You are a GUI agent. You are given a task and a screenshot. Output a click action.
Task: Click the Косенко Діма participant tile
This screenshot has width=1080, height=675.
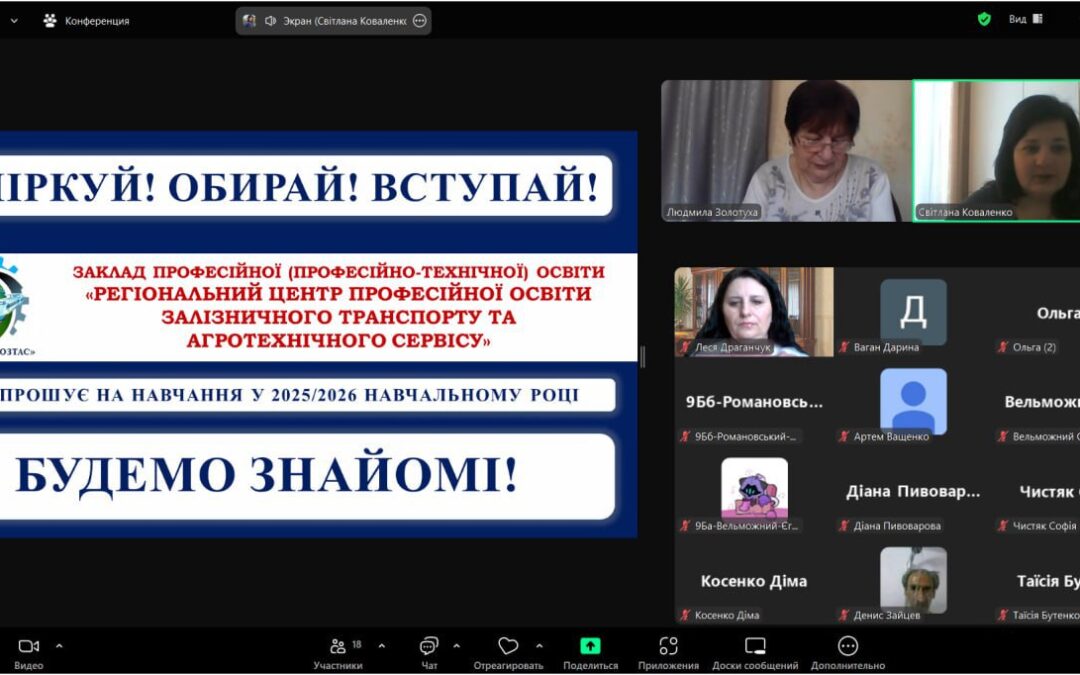[754, 581]
